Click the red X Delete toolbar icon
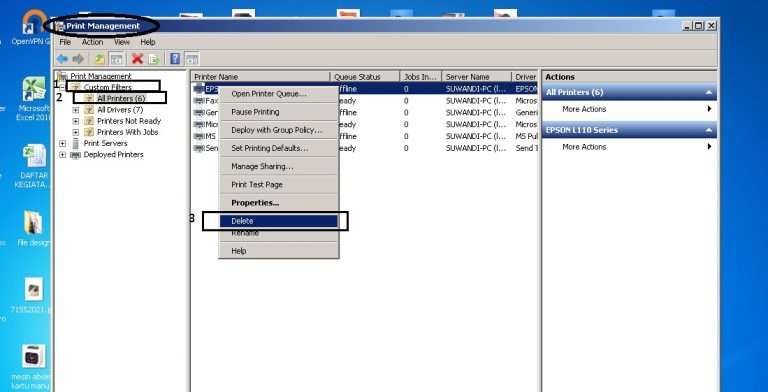768x392 pixels. [137, 59]
